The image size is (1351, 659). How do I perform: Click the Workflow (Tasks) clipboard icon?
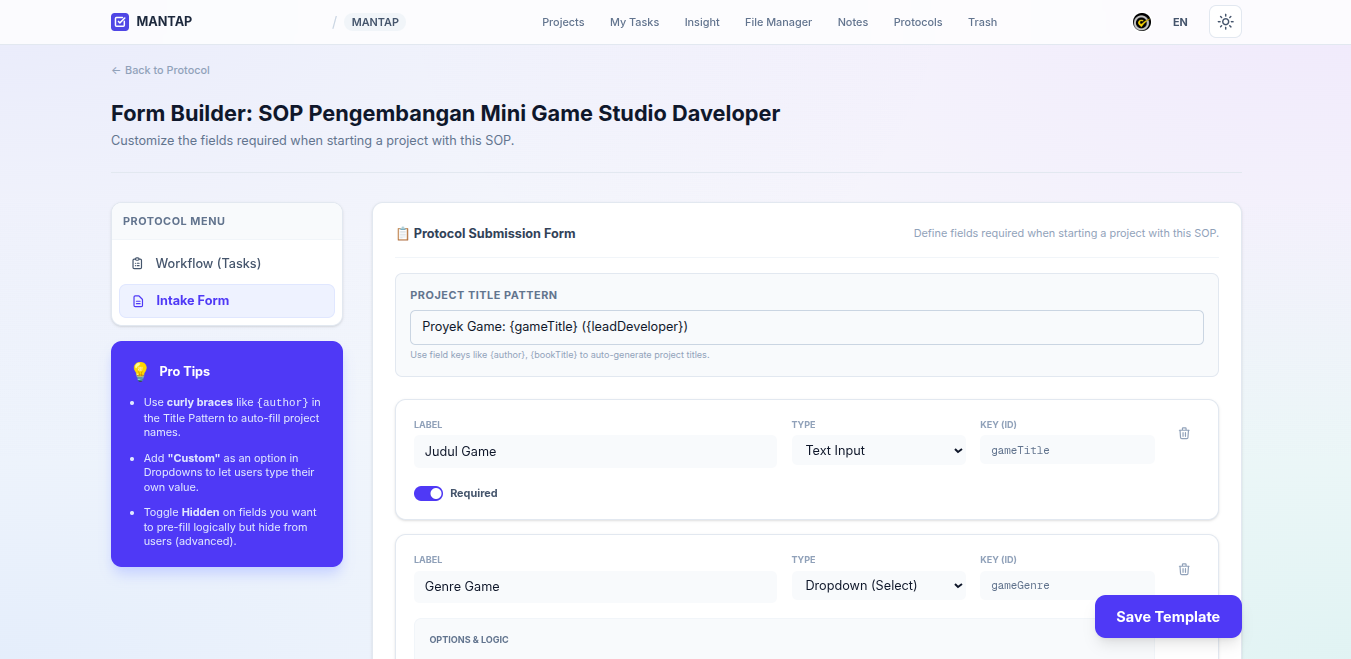click(x=137, y=264)
